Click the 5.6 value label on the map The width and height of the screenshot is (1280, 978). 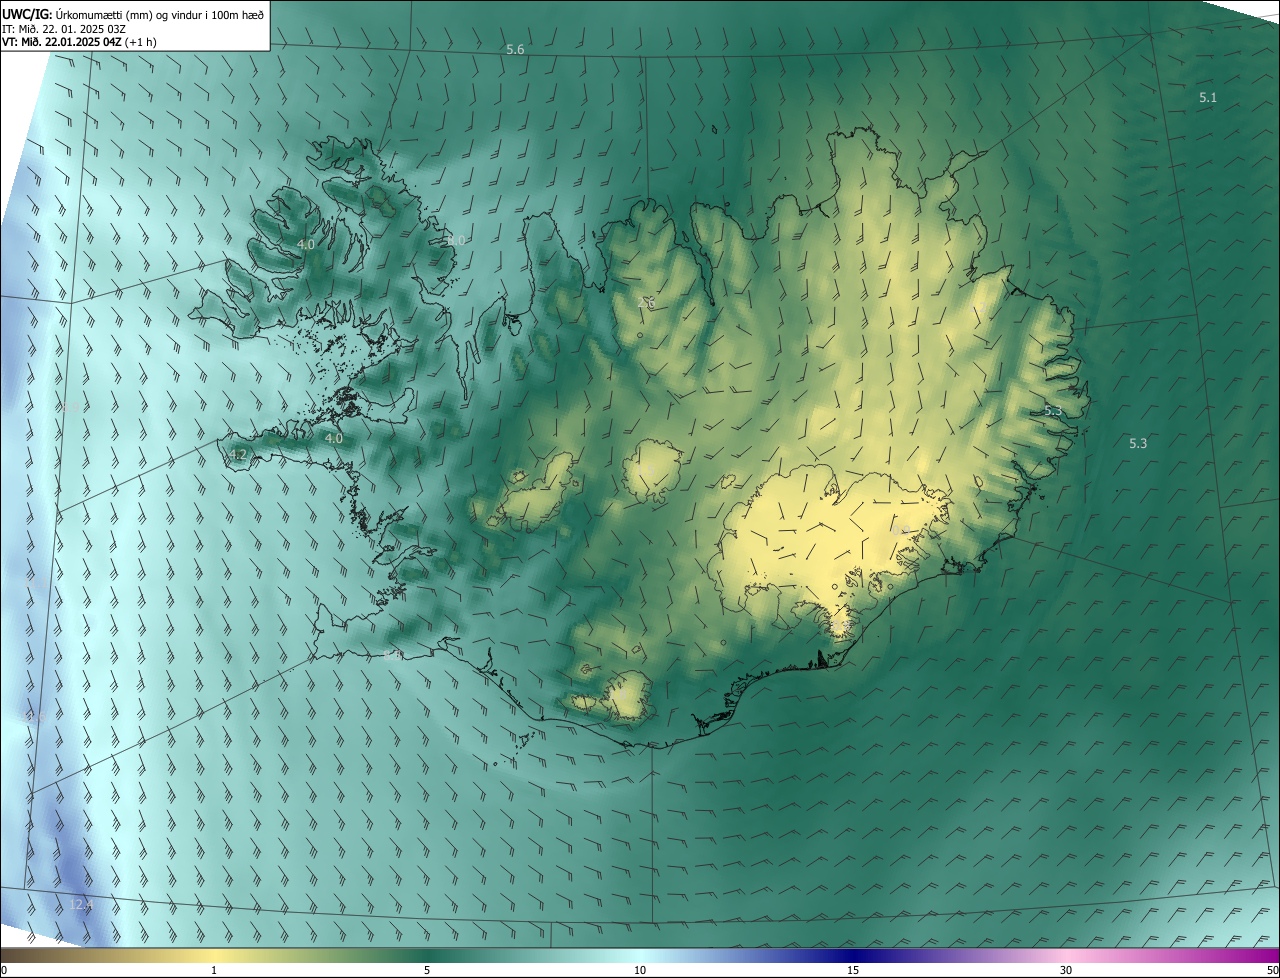[515, 49]
